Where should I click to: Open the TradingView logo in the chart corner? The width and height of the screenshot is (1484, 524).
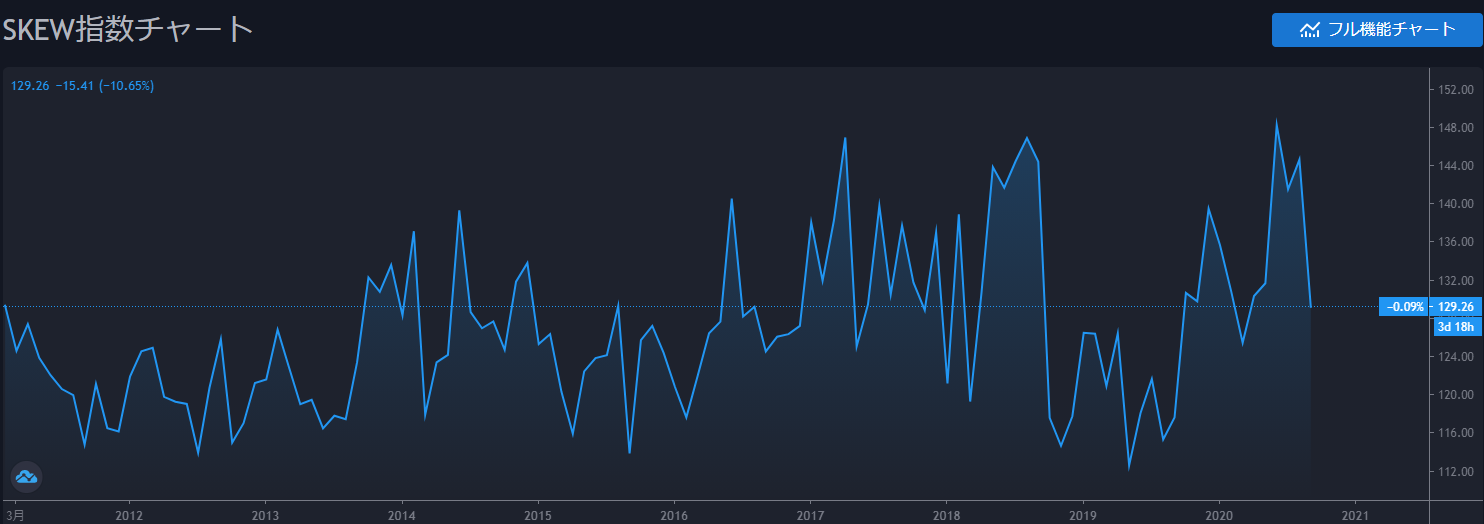(x=26, y=477)
